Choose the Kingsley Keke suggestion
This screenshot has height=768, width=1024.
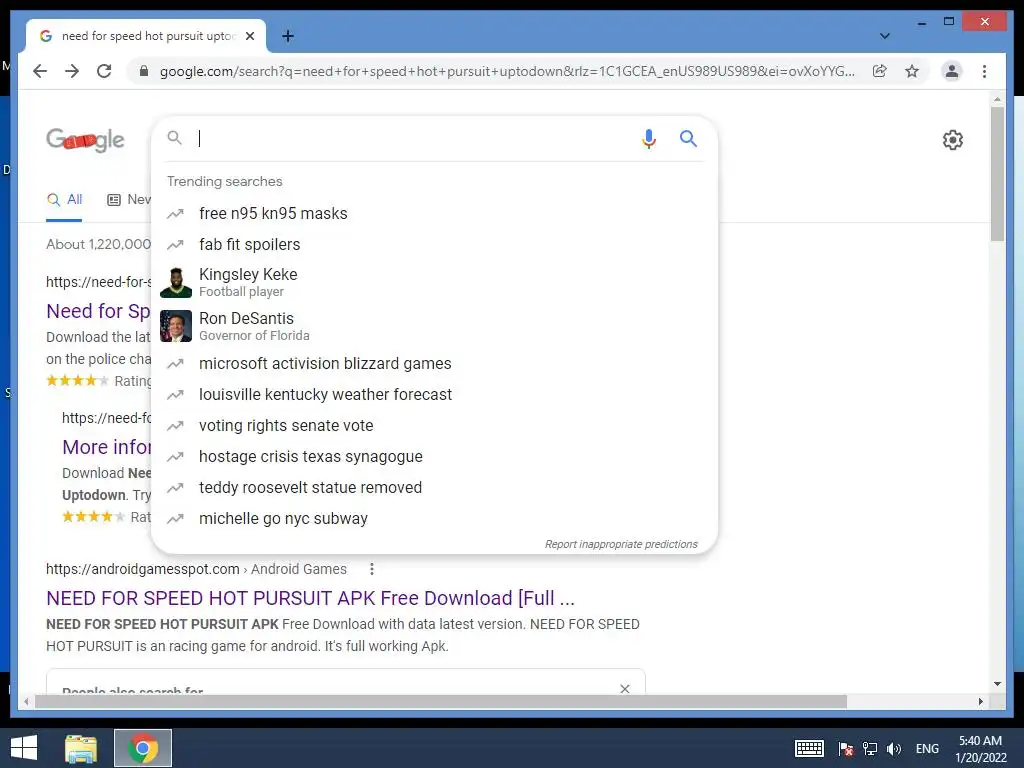(x=434, y=282)
